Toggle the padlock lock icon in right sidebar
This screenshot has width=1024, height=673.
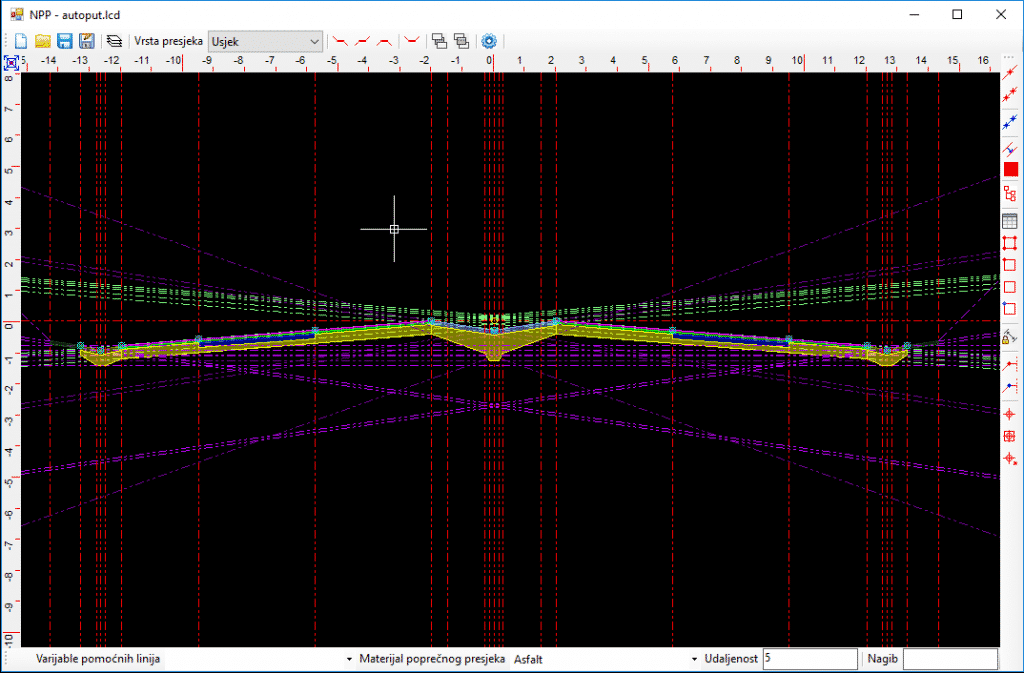point(1010,339)
